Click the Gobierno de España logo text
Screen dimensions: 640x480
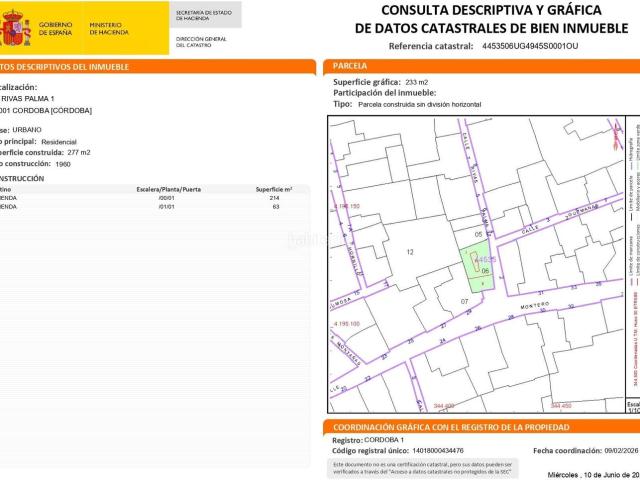(x=55, y=29)
